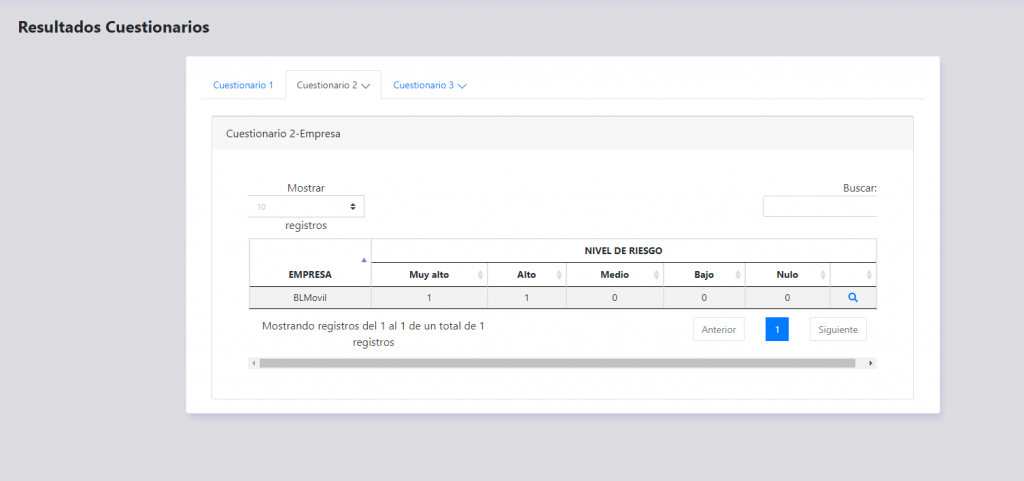
Task: Click the left arrow of the horizontal scrollbar
Action: pos(253,363)
